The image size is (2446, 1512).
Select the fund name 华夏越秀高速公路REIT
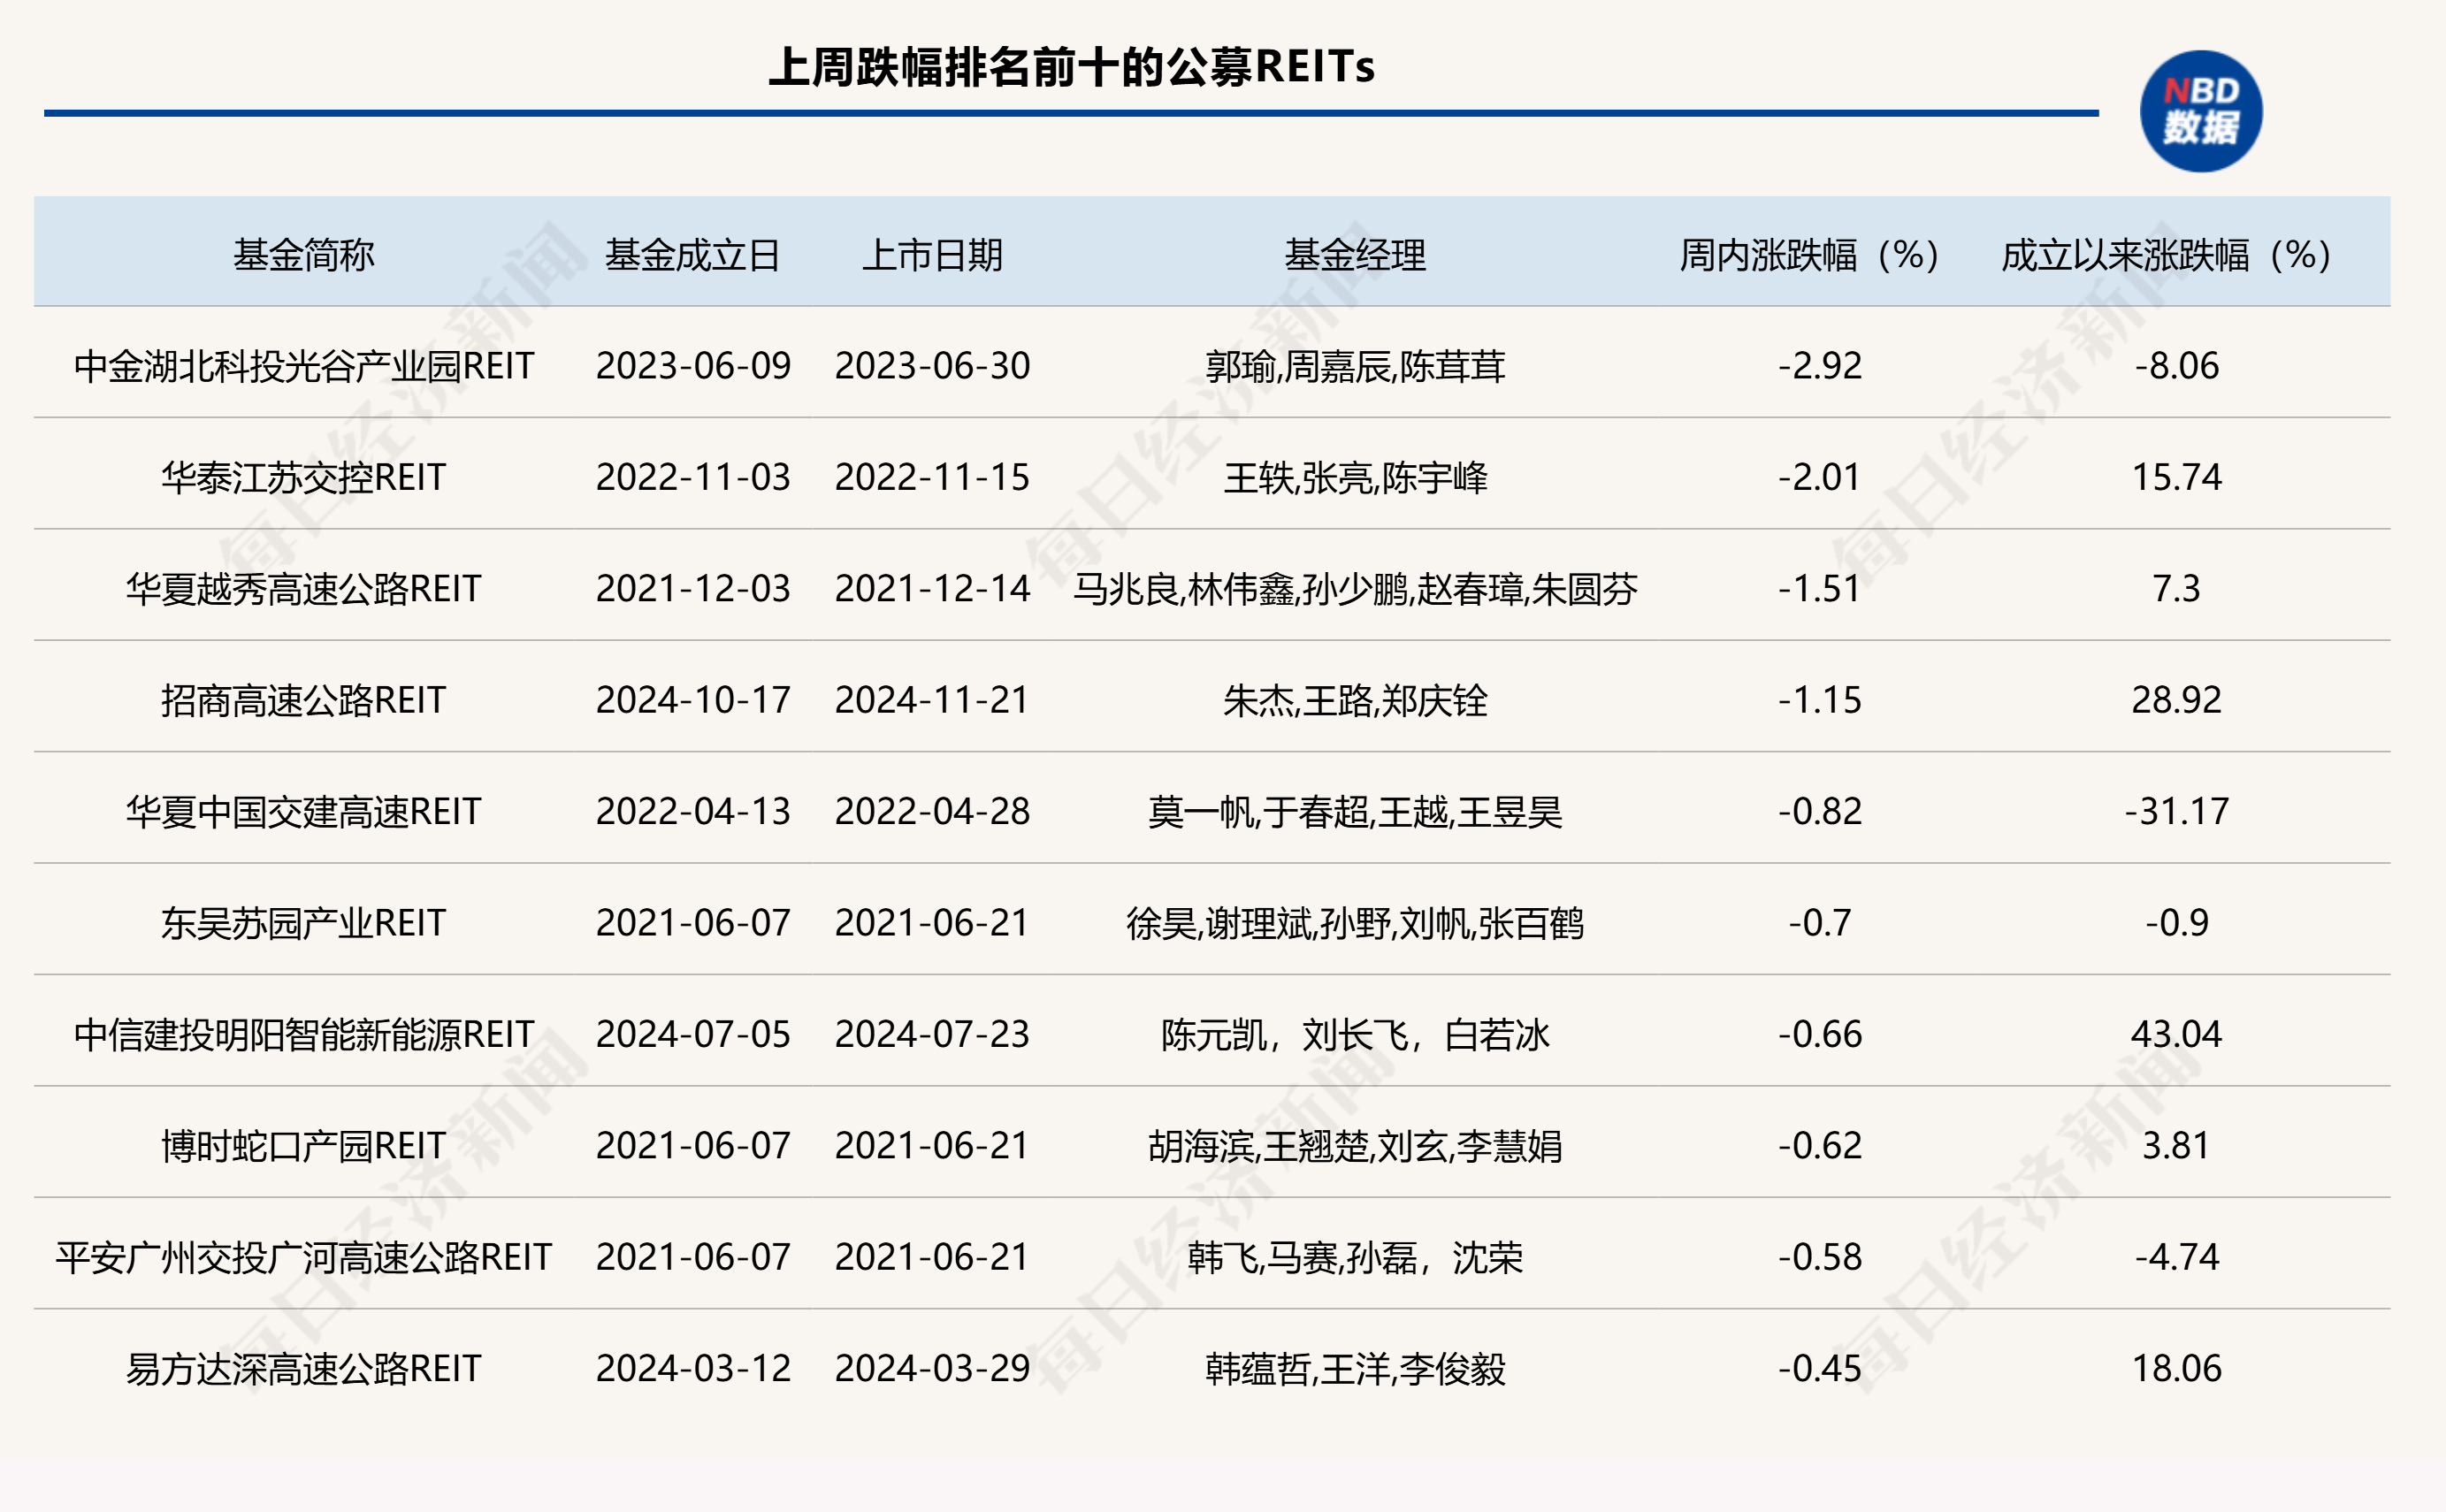pos(304,589)
